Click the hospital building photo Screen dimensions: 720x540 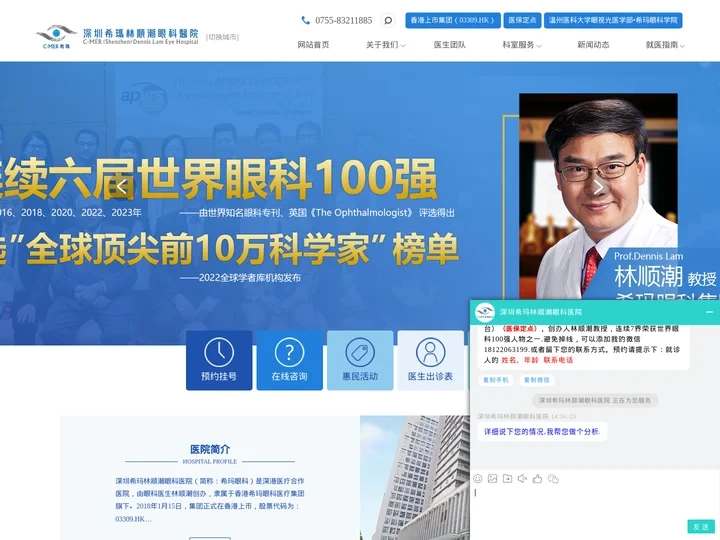click(x=415, y=478)
